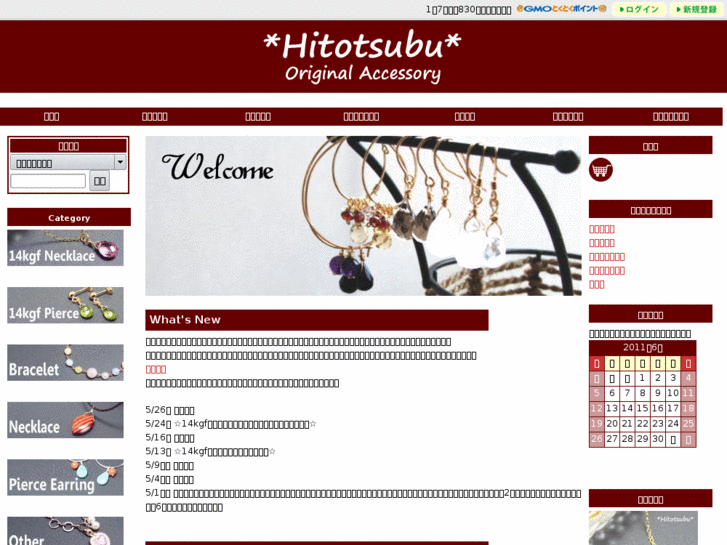Click the red link under What's New text
The height and width of the screenshot is (545, 727).
coord(156,369)
